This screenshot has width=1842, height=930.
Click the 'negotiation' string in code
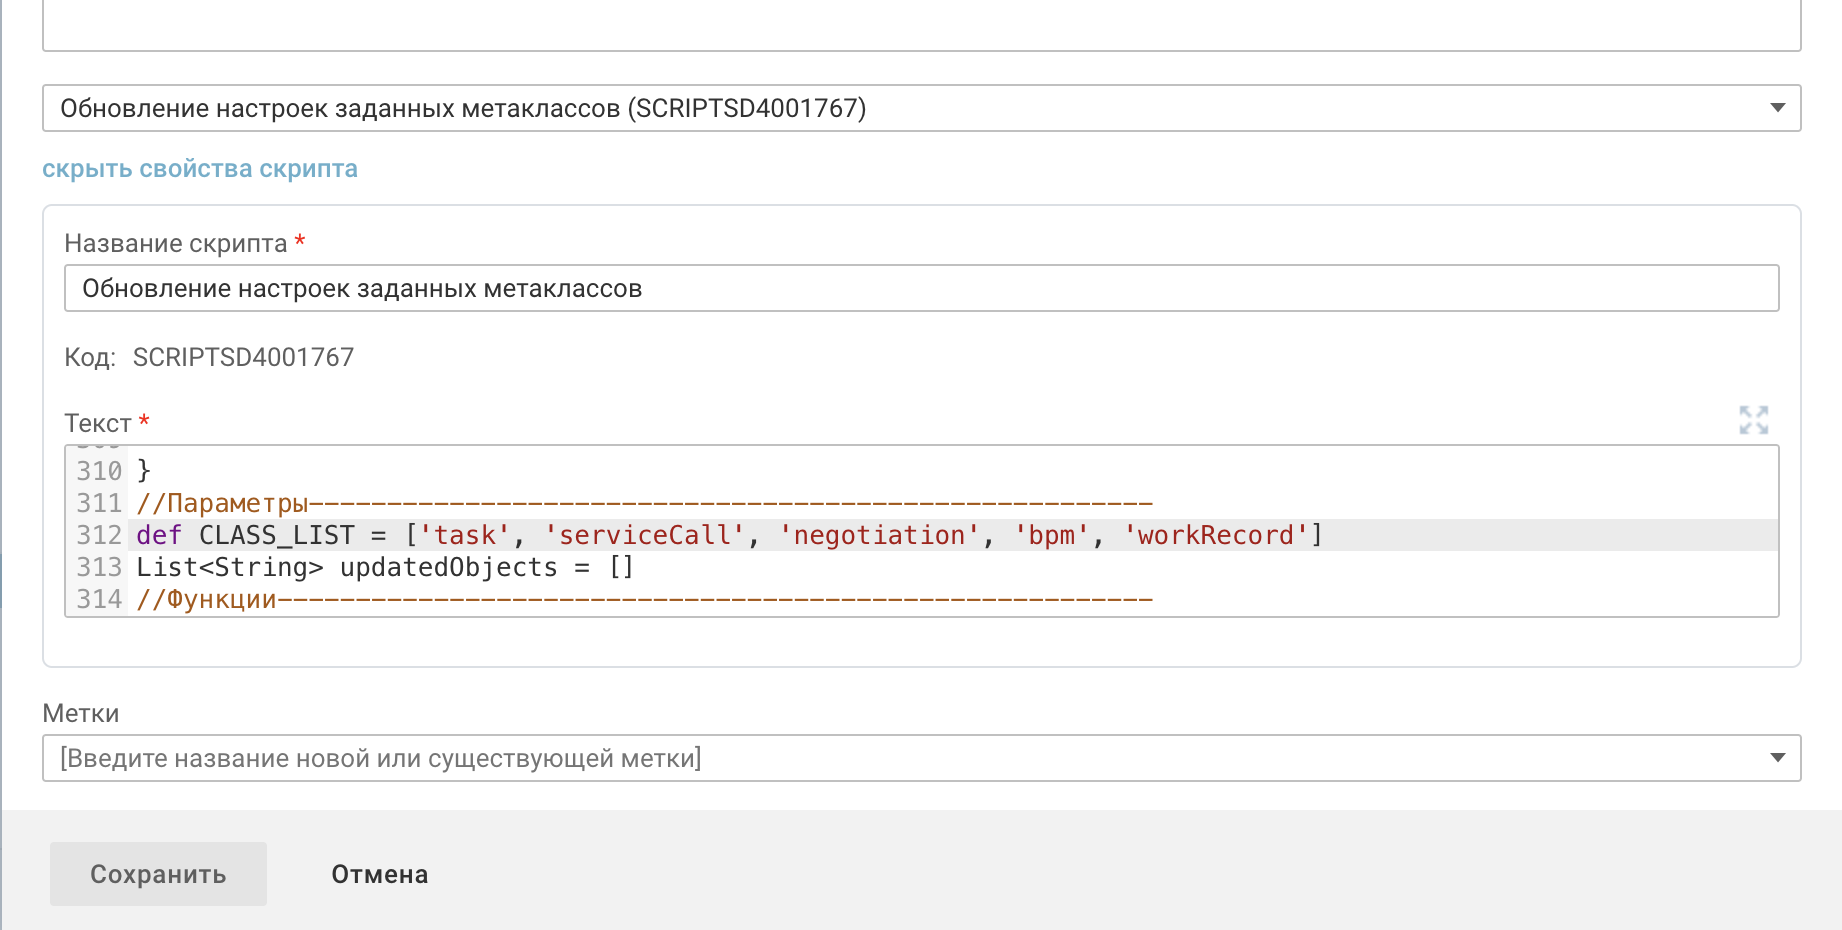(879, 536)
